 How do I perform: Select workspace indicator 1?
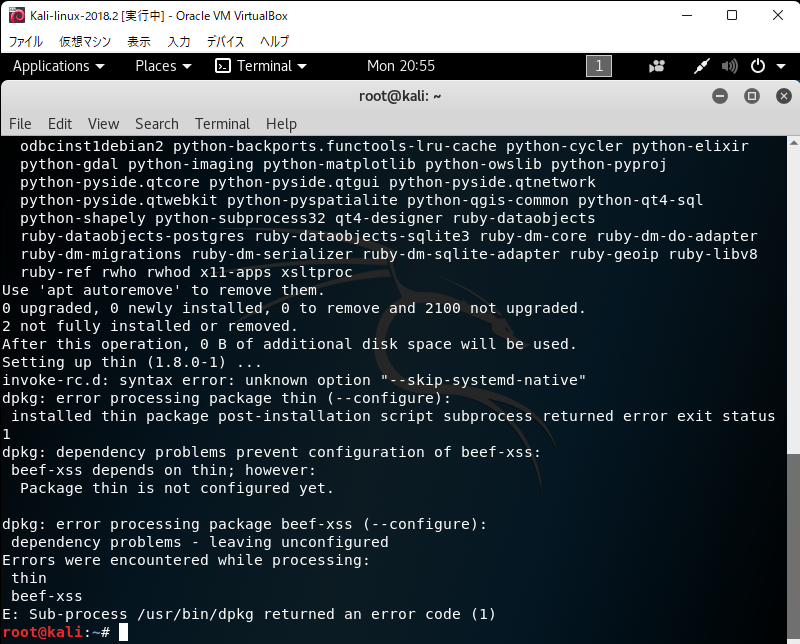click(599, 66)
